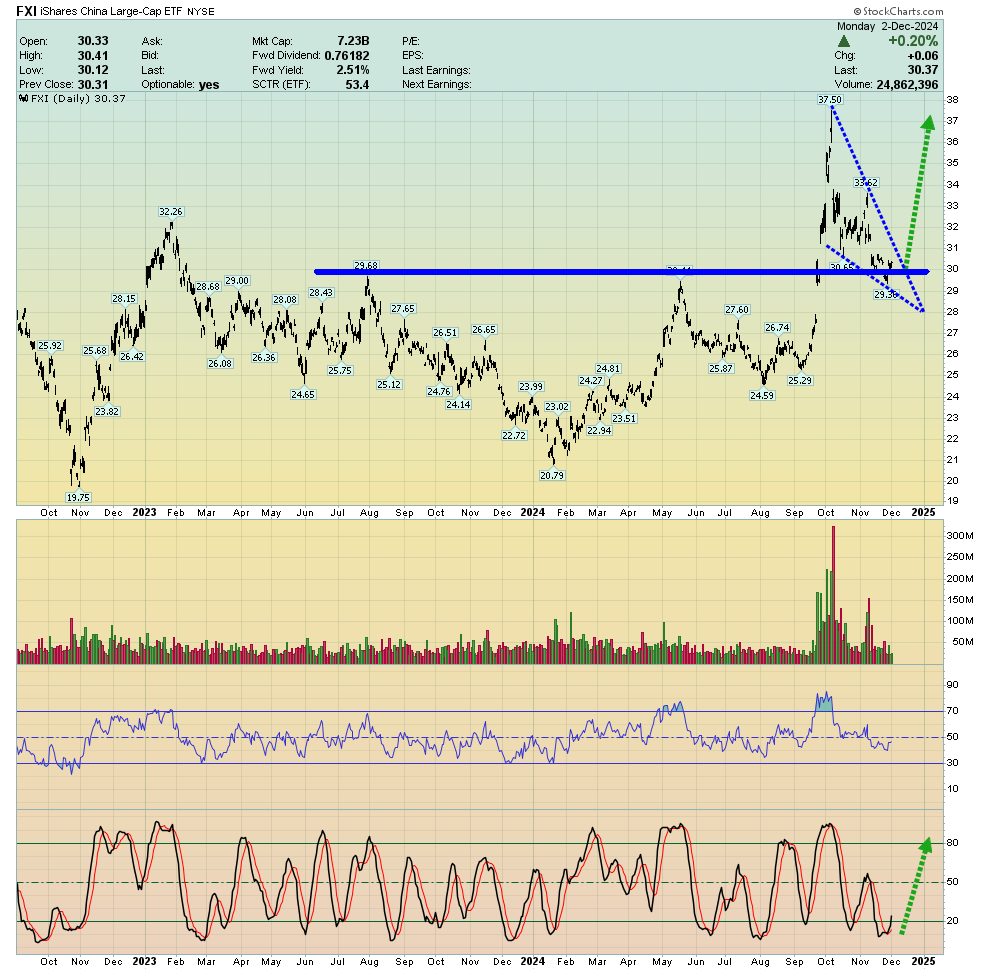The height and width of the screenshot is (970, 990).
Task: Click the tallest red volume bar in October
Action: [x=833, y=595]
